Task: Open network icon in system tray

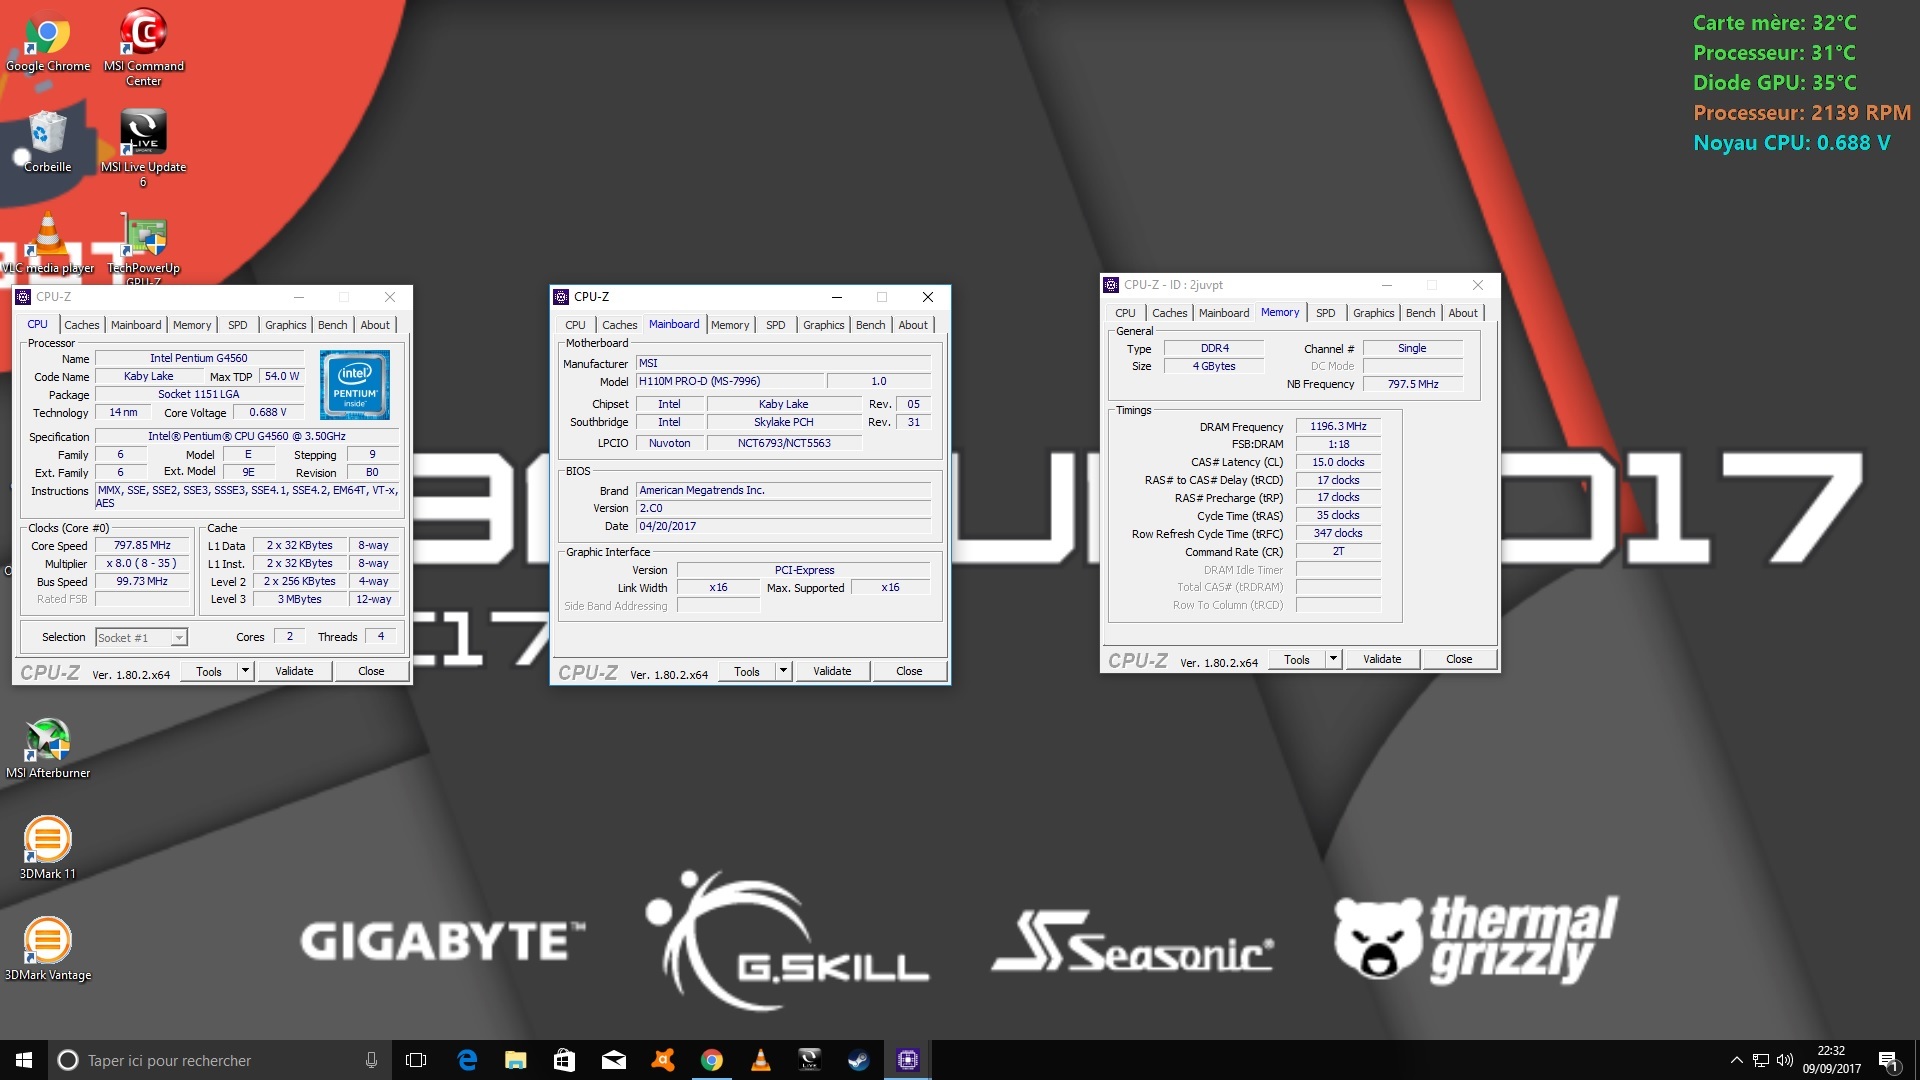Action: [1761, 1060]
